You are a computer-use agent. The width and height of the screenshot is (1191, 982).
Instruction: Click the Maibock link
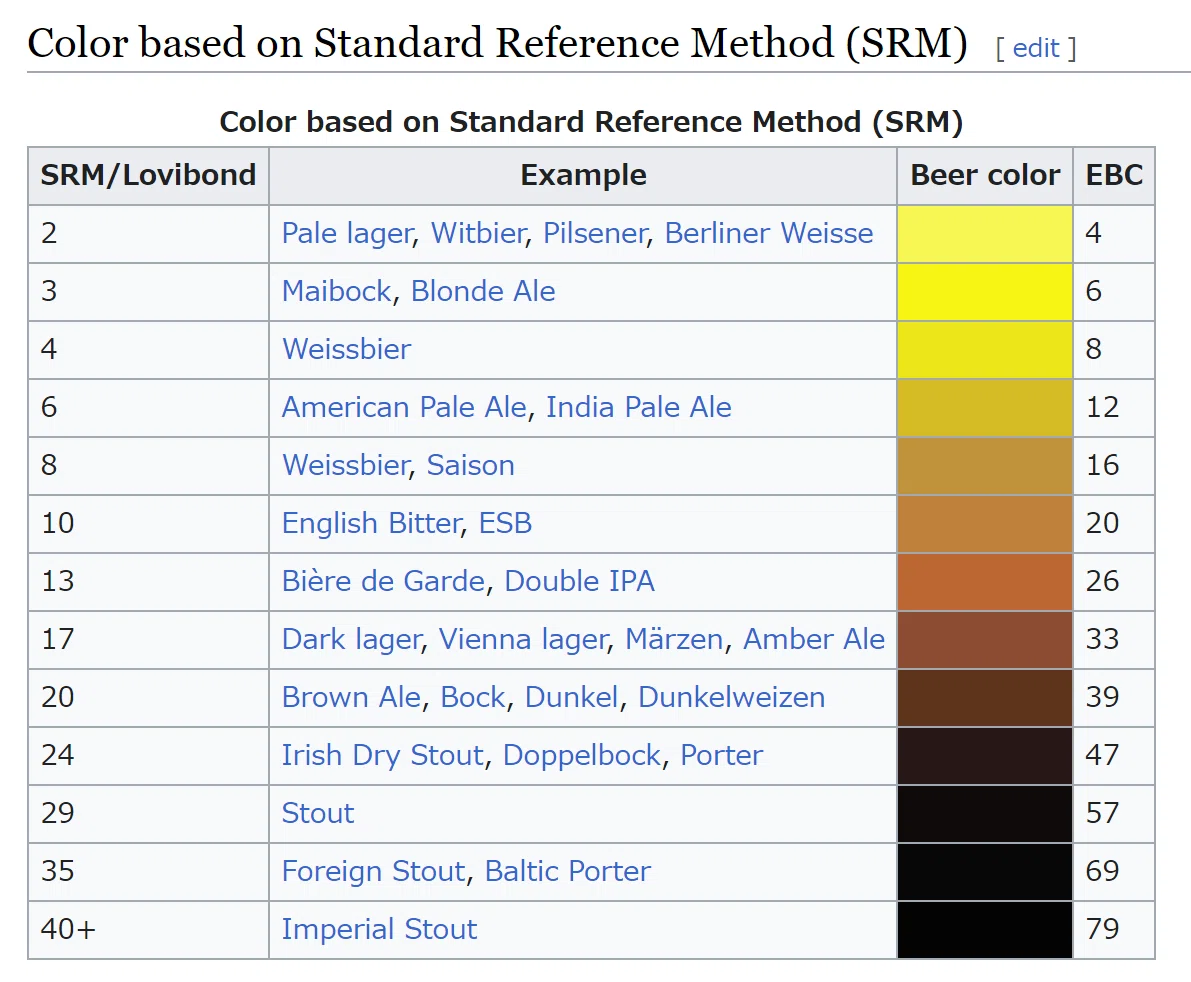click(337, 291)
